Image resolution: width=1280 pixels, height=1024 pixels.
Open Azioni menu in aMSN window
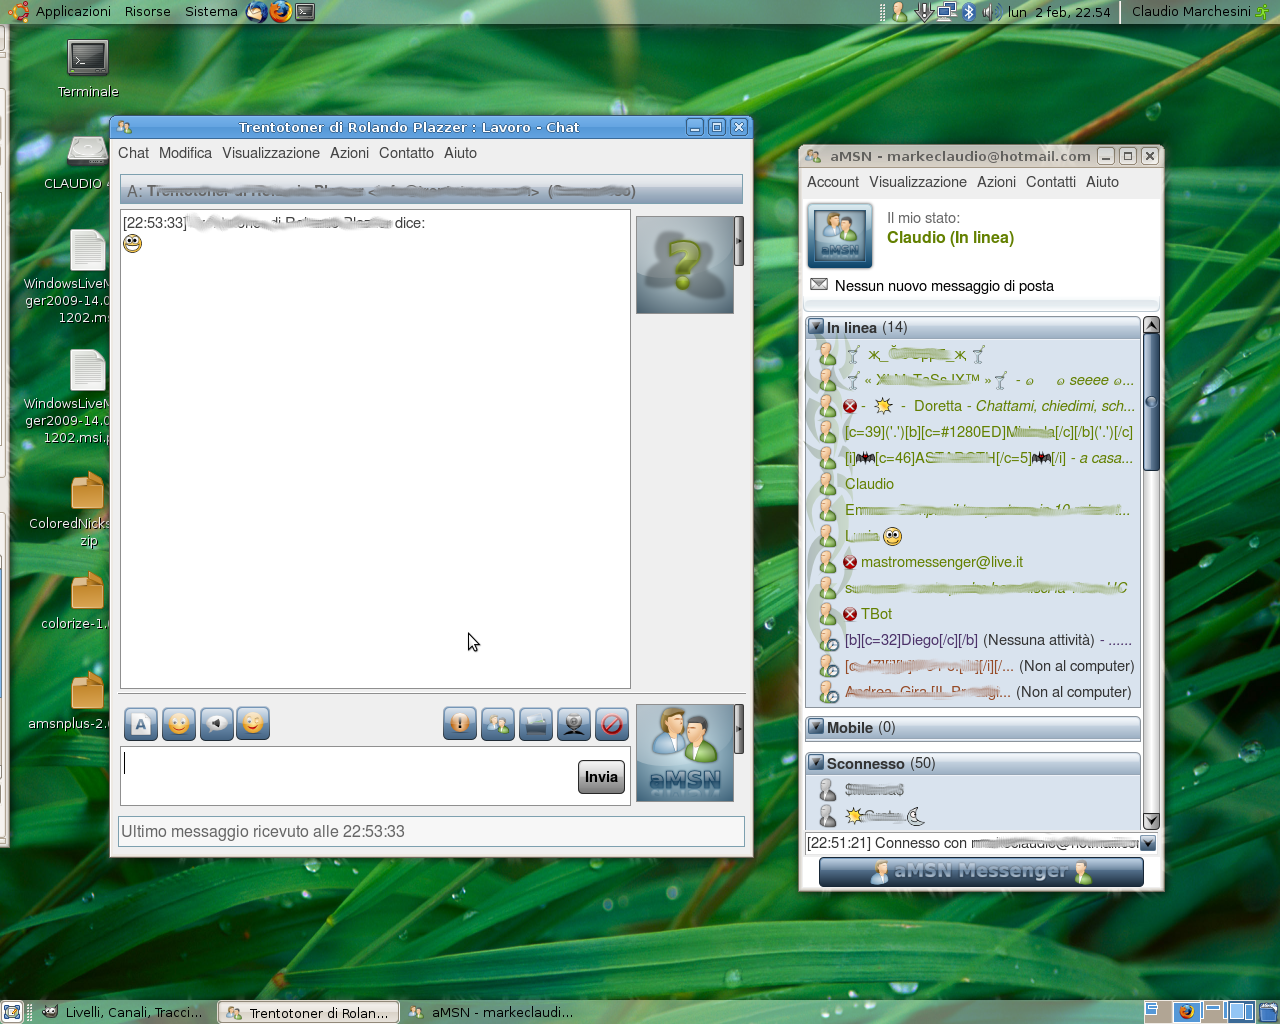[996, 182]
